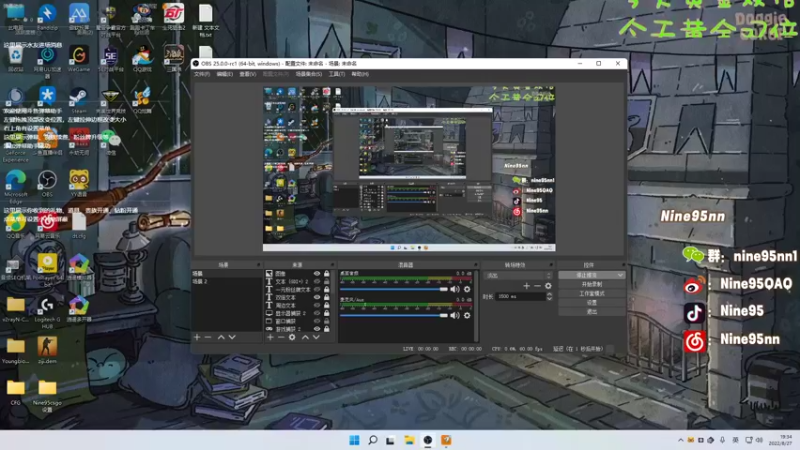Open the 编辑(E) menu
Screen dimensions: 800x450
(x=224, y=74)
